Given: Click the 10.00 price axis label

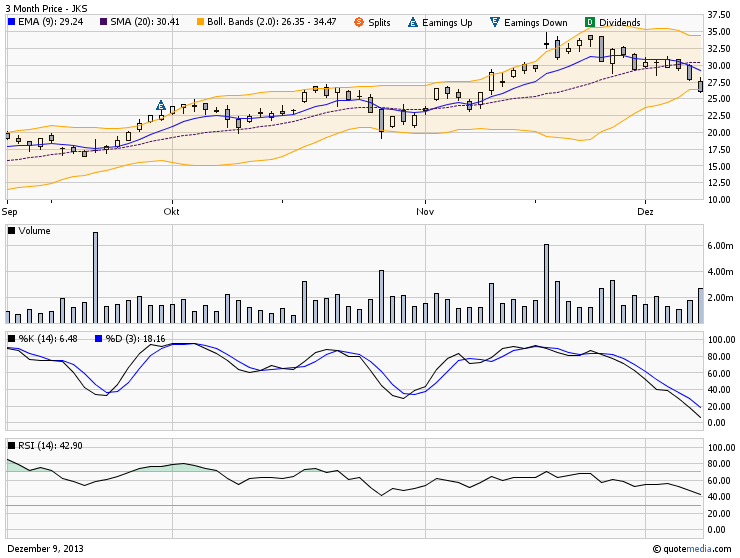Looking at the screenshot, I should tap(719, 200).
